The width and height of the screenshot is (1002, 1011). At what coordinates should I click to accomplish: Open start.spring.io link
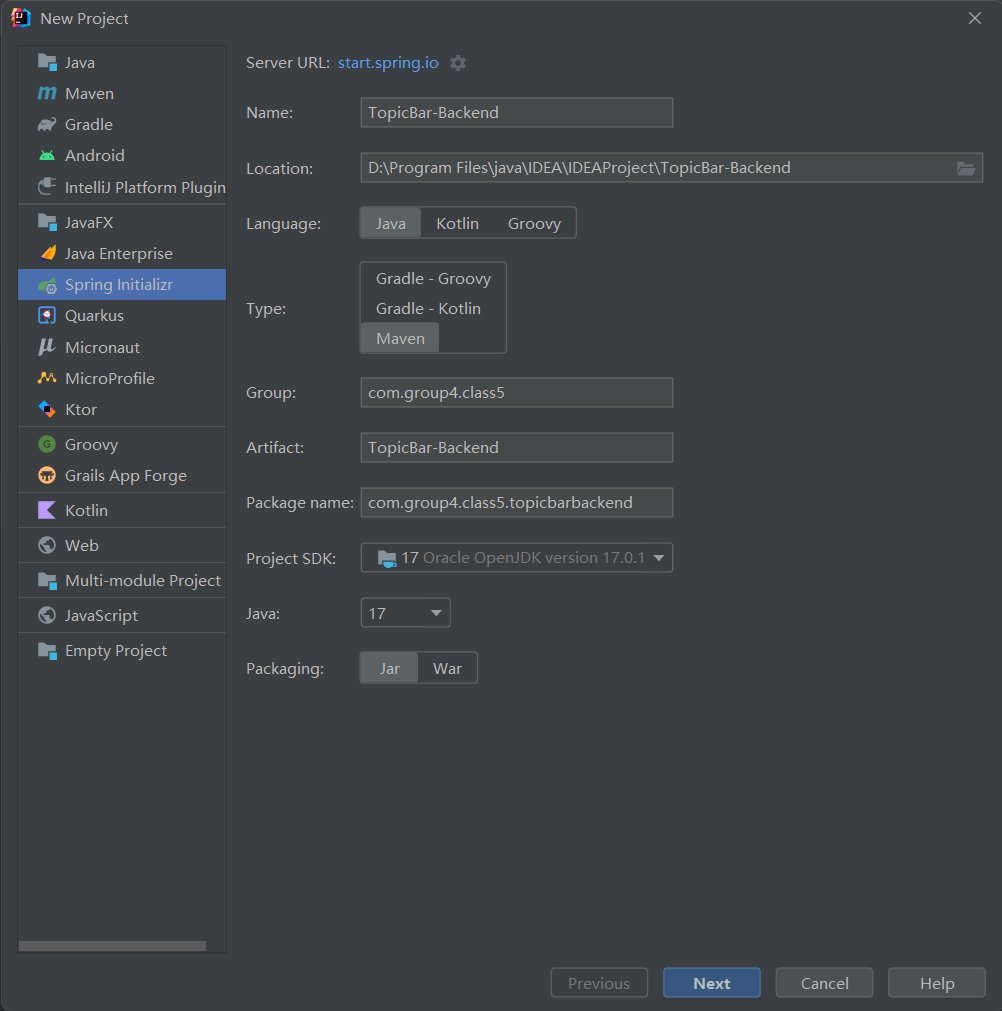tap(388, 63)
